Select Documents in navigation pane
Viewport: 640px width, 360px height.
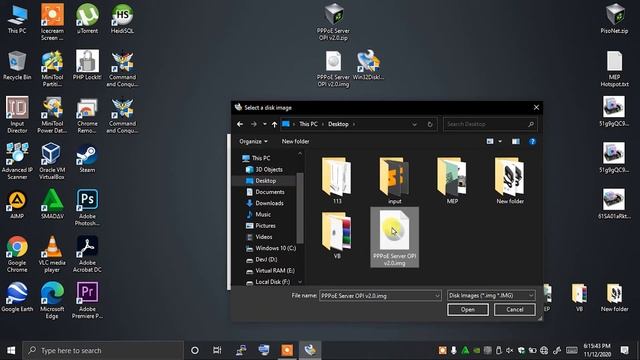pyautogui.click(x=265, y=192)
